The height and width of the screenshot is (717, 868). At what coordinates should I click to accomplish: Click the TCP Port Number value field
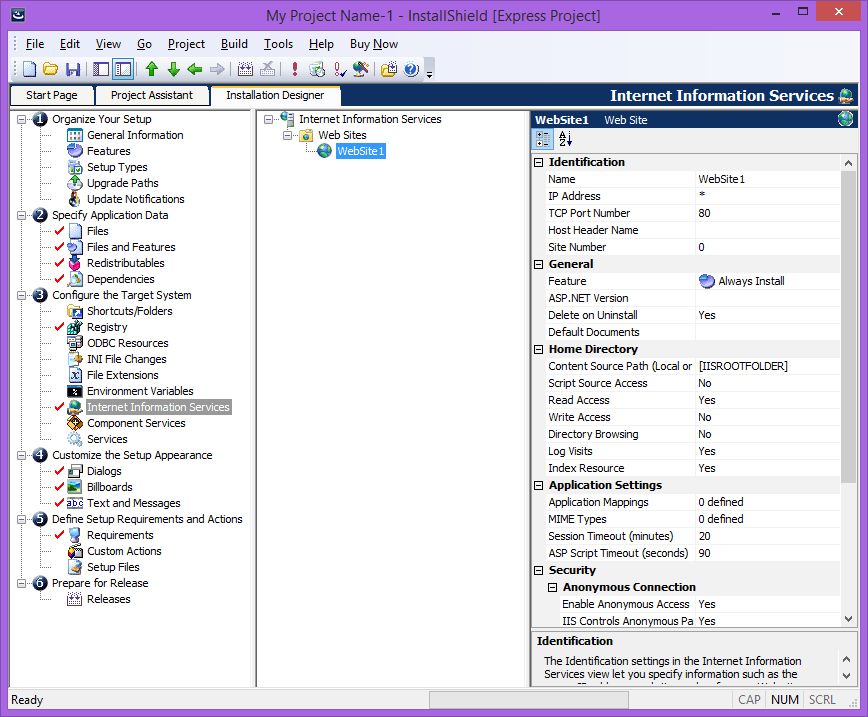point(765,213)
